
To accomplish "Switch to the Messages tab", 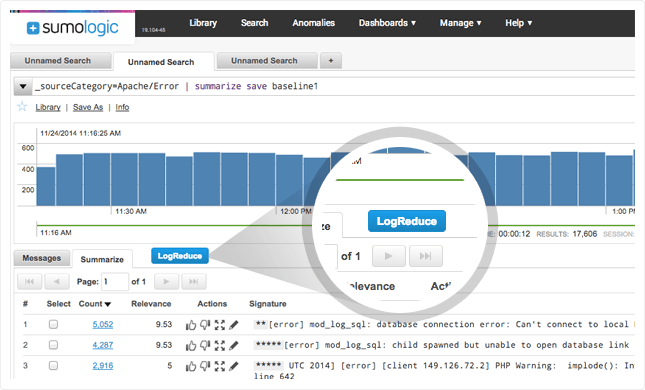I will click(x=42, y=258).
